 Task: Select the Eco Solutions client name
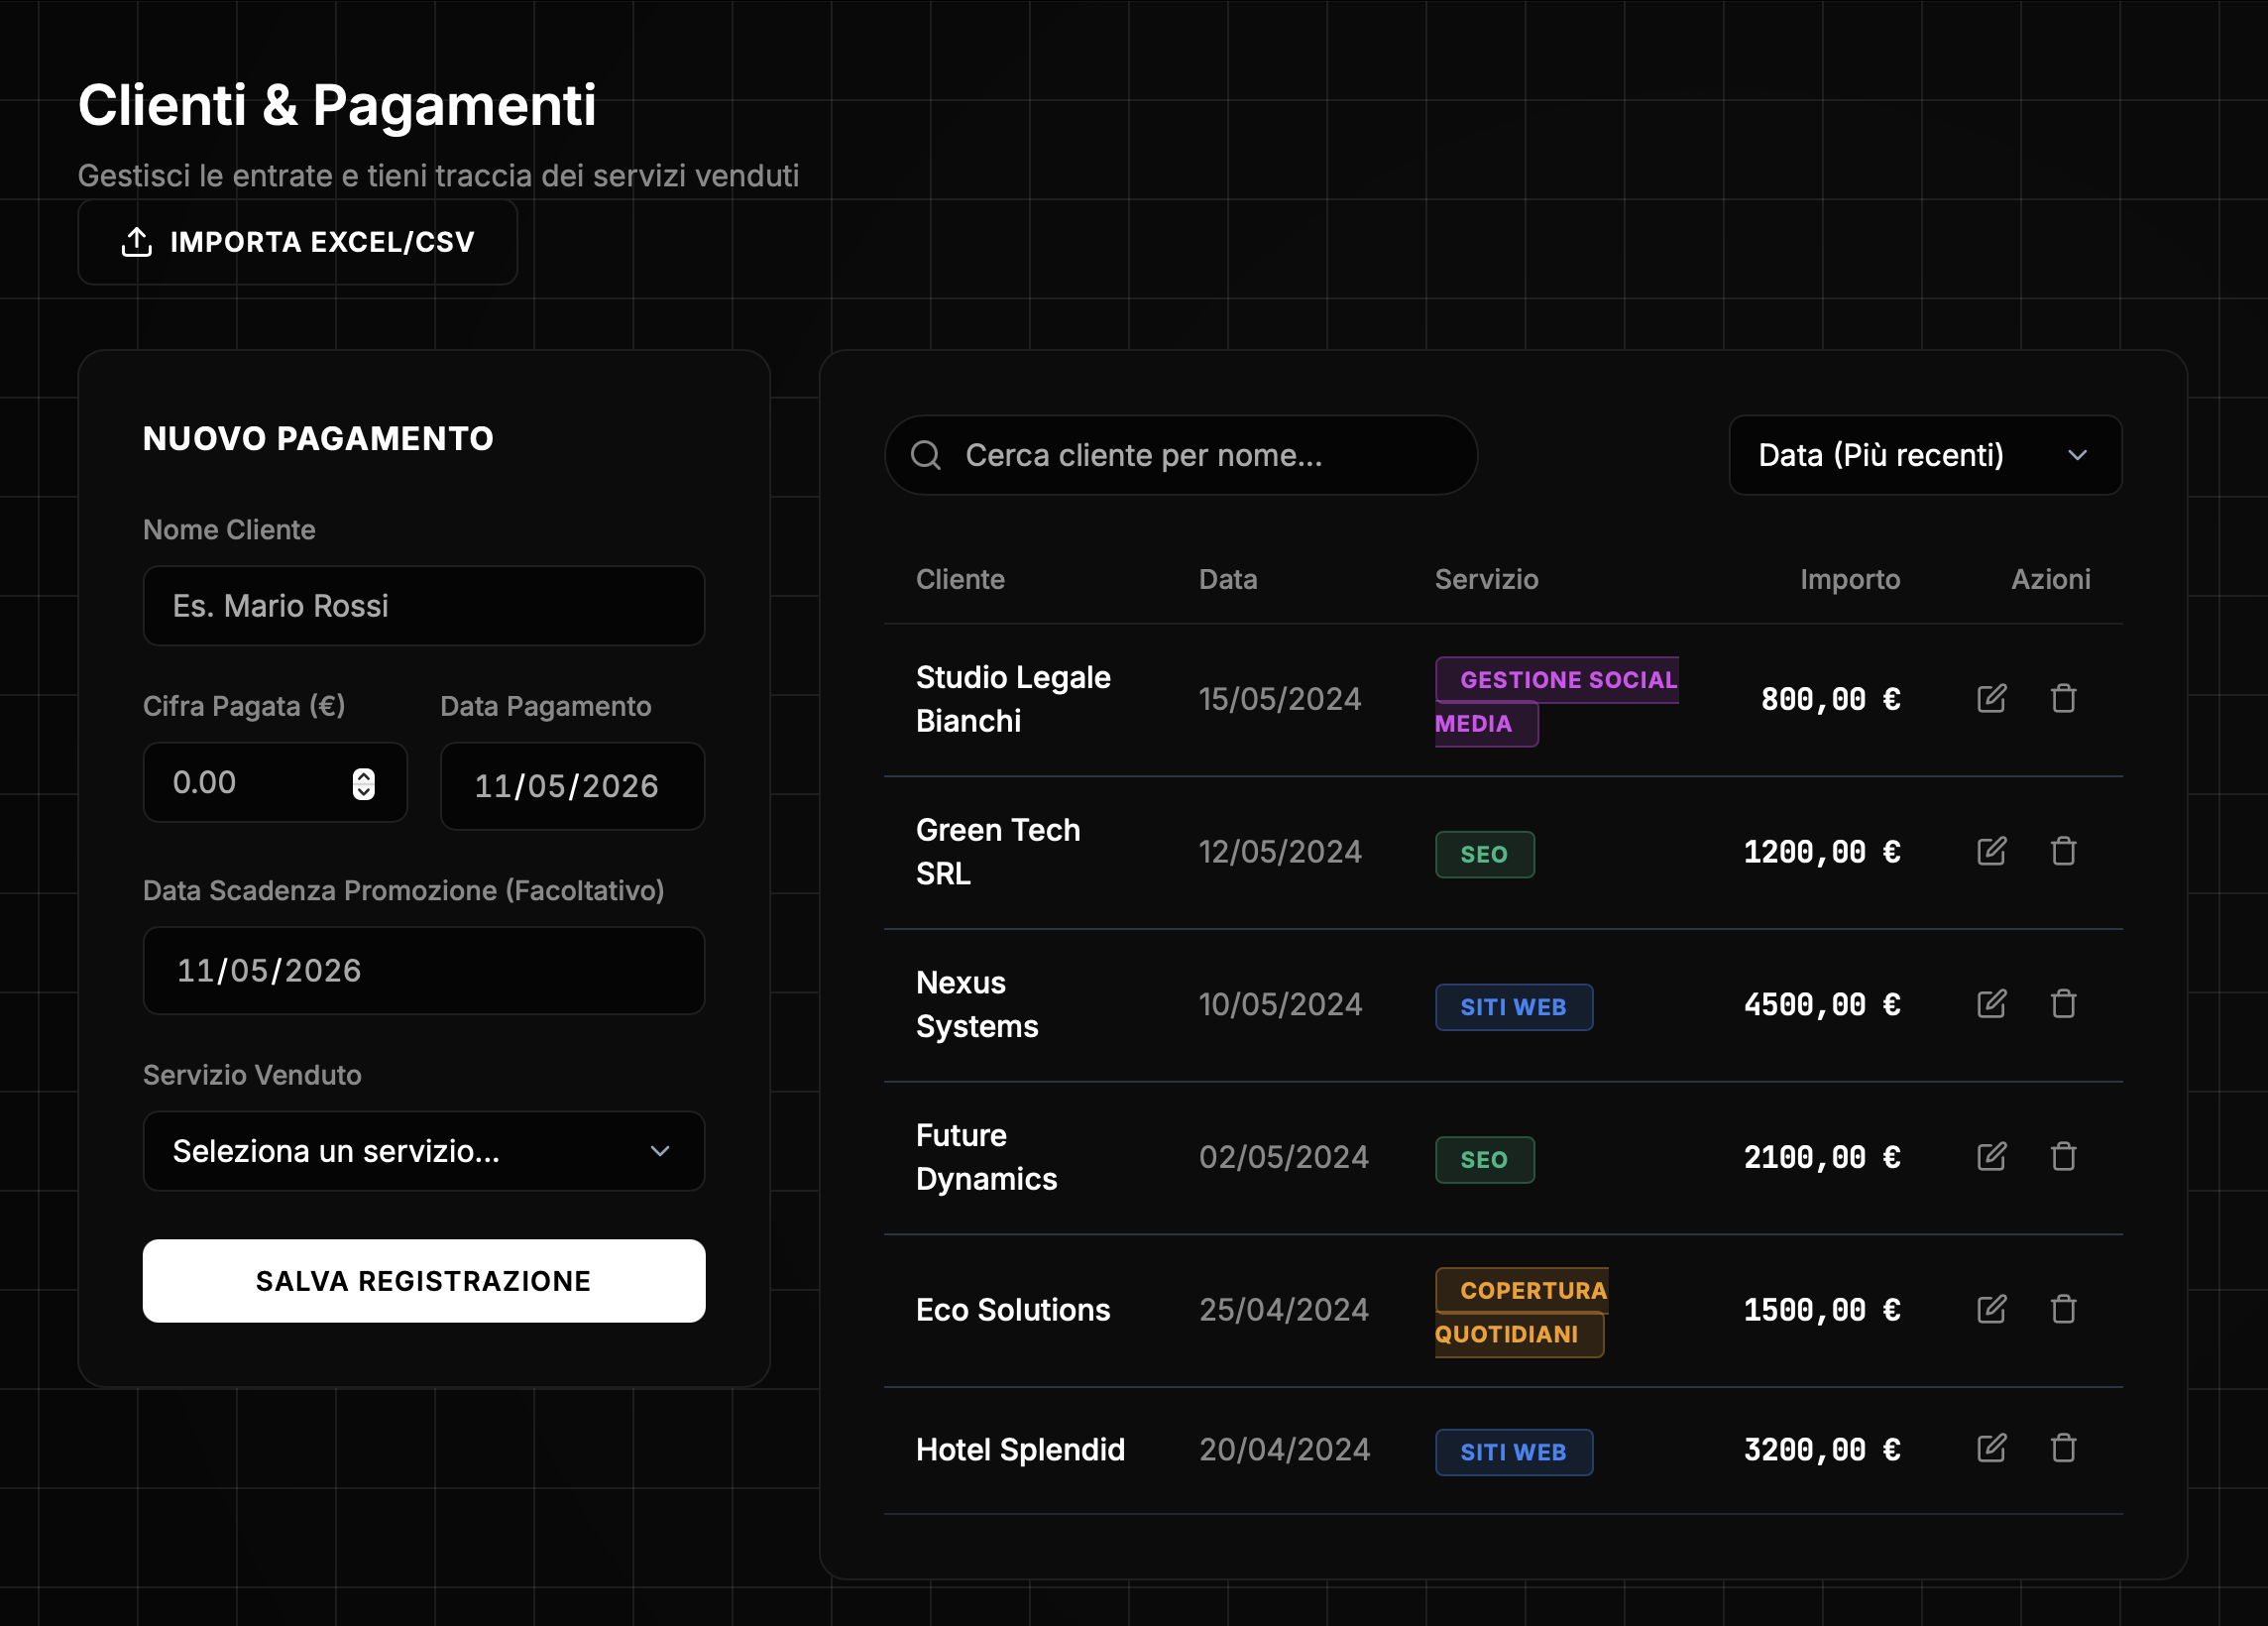(x=1013, y=1310)
